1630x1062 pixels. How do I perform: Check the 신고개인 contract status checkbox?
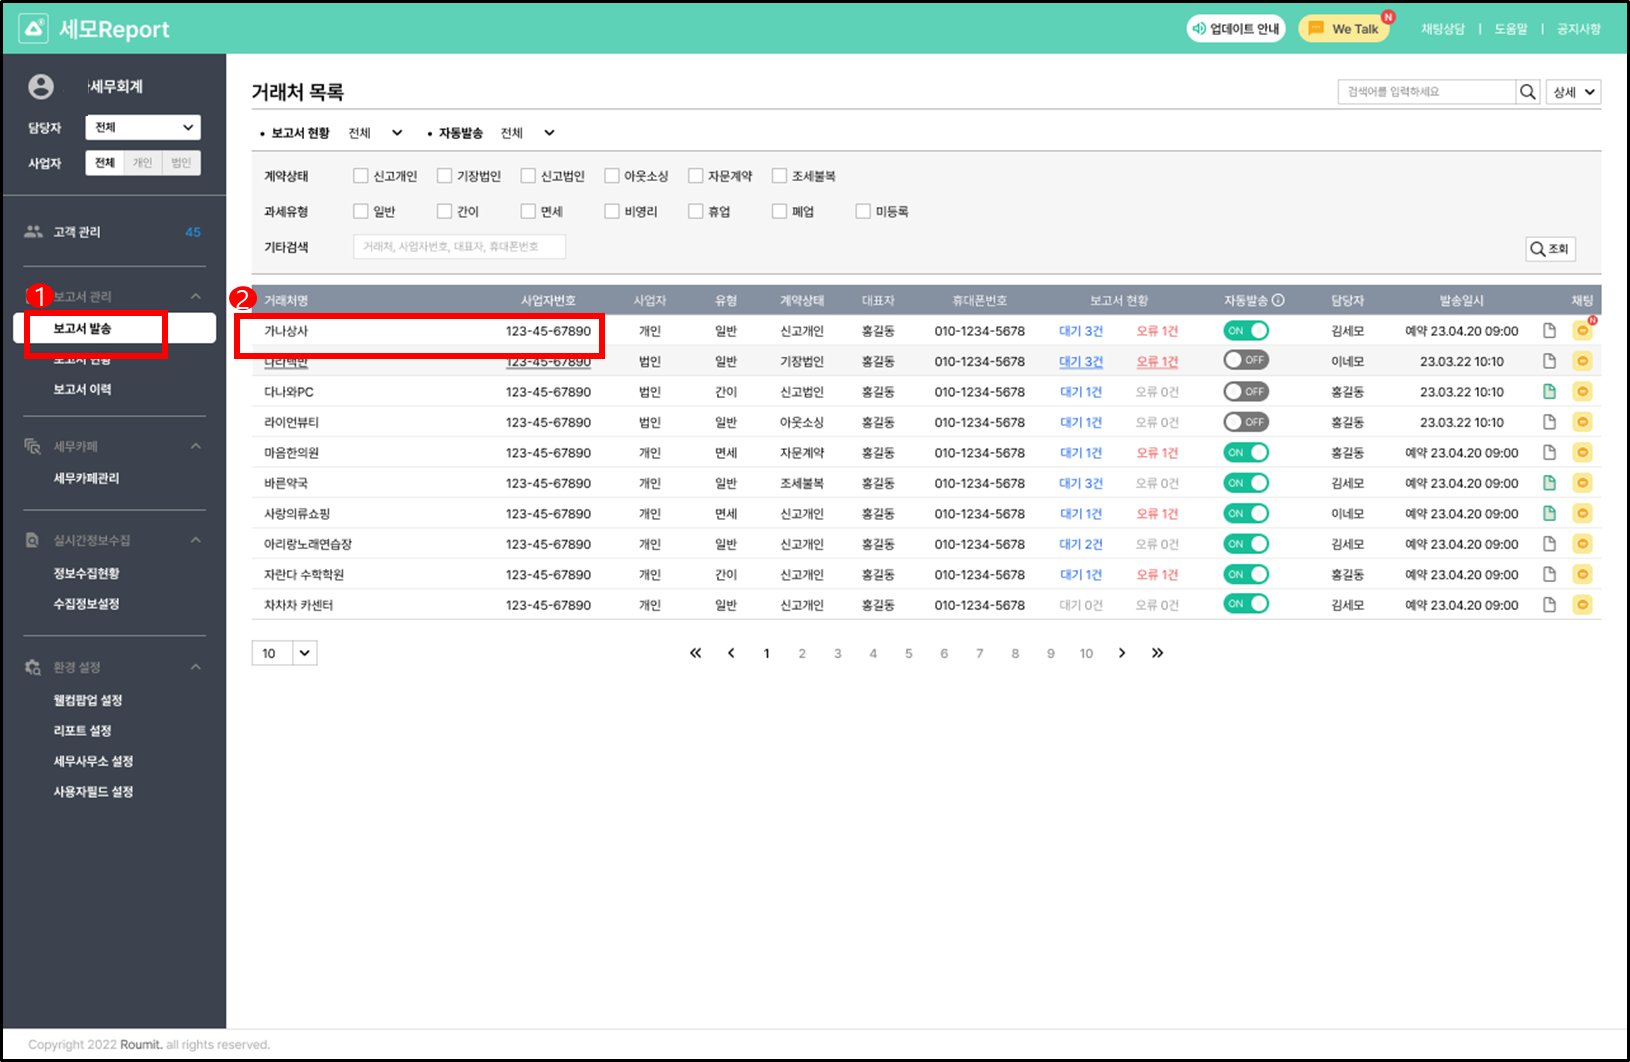click(361, 176)
